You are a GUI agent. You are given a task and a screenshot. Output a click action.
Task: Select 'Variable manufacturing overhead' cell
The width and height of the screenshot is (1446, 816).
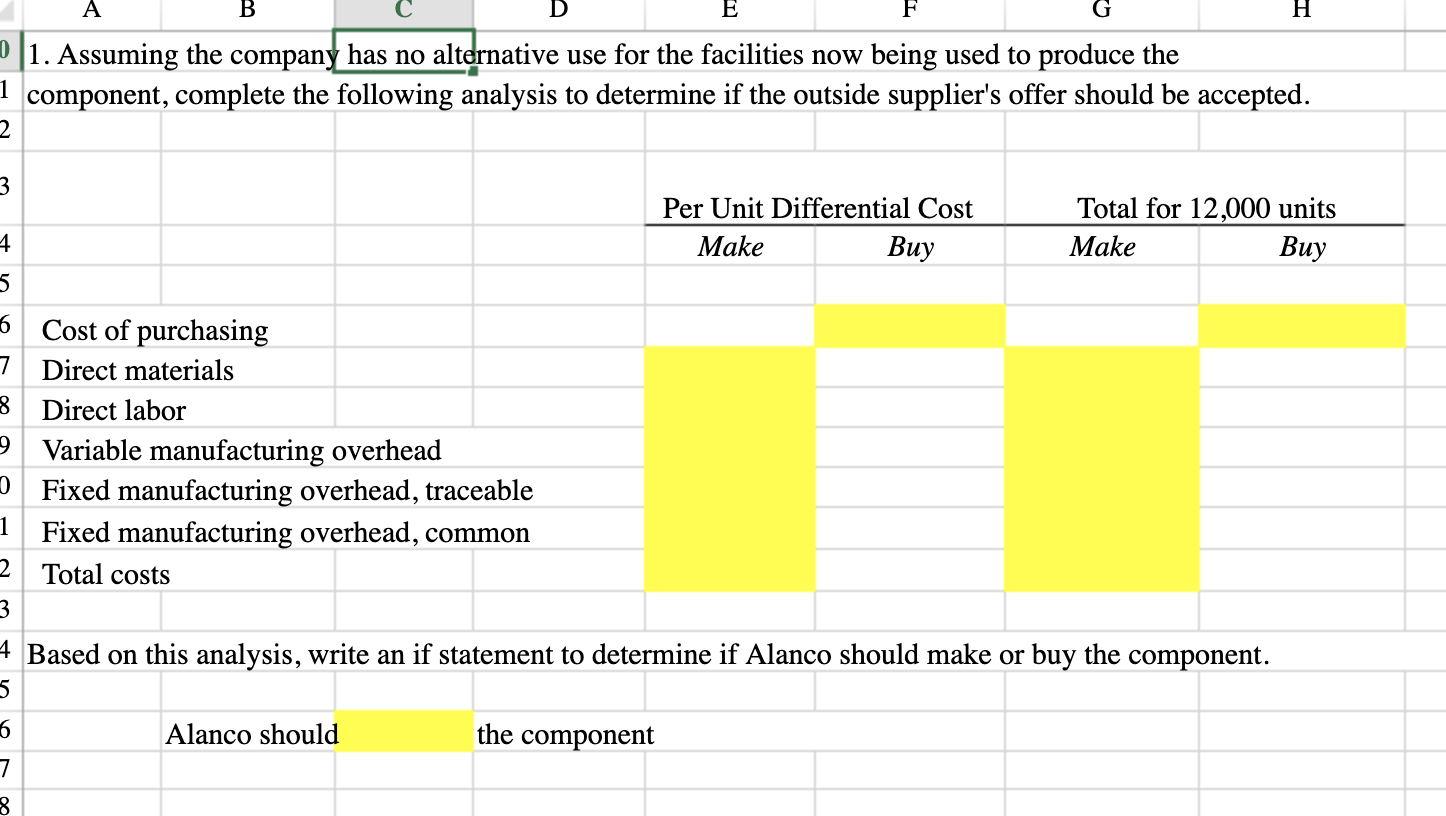point(242,450)
